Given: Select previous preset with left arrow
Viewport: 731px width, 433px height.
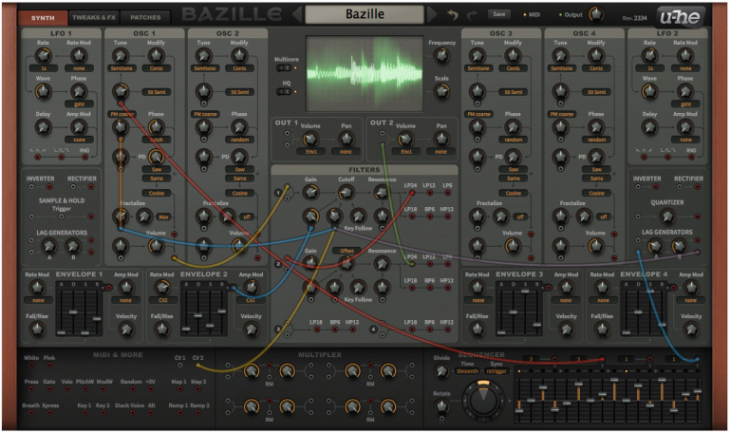Looking at the screenshot, I should click(296, 16).
